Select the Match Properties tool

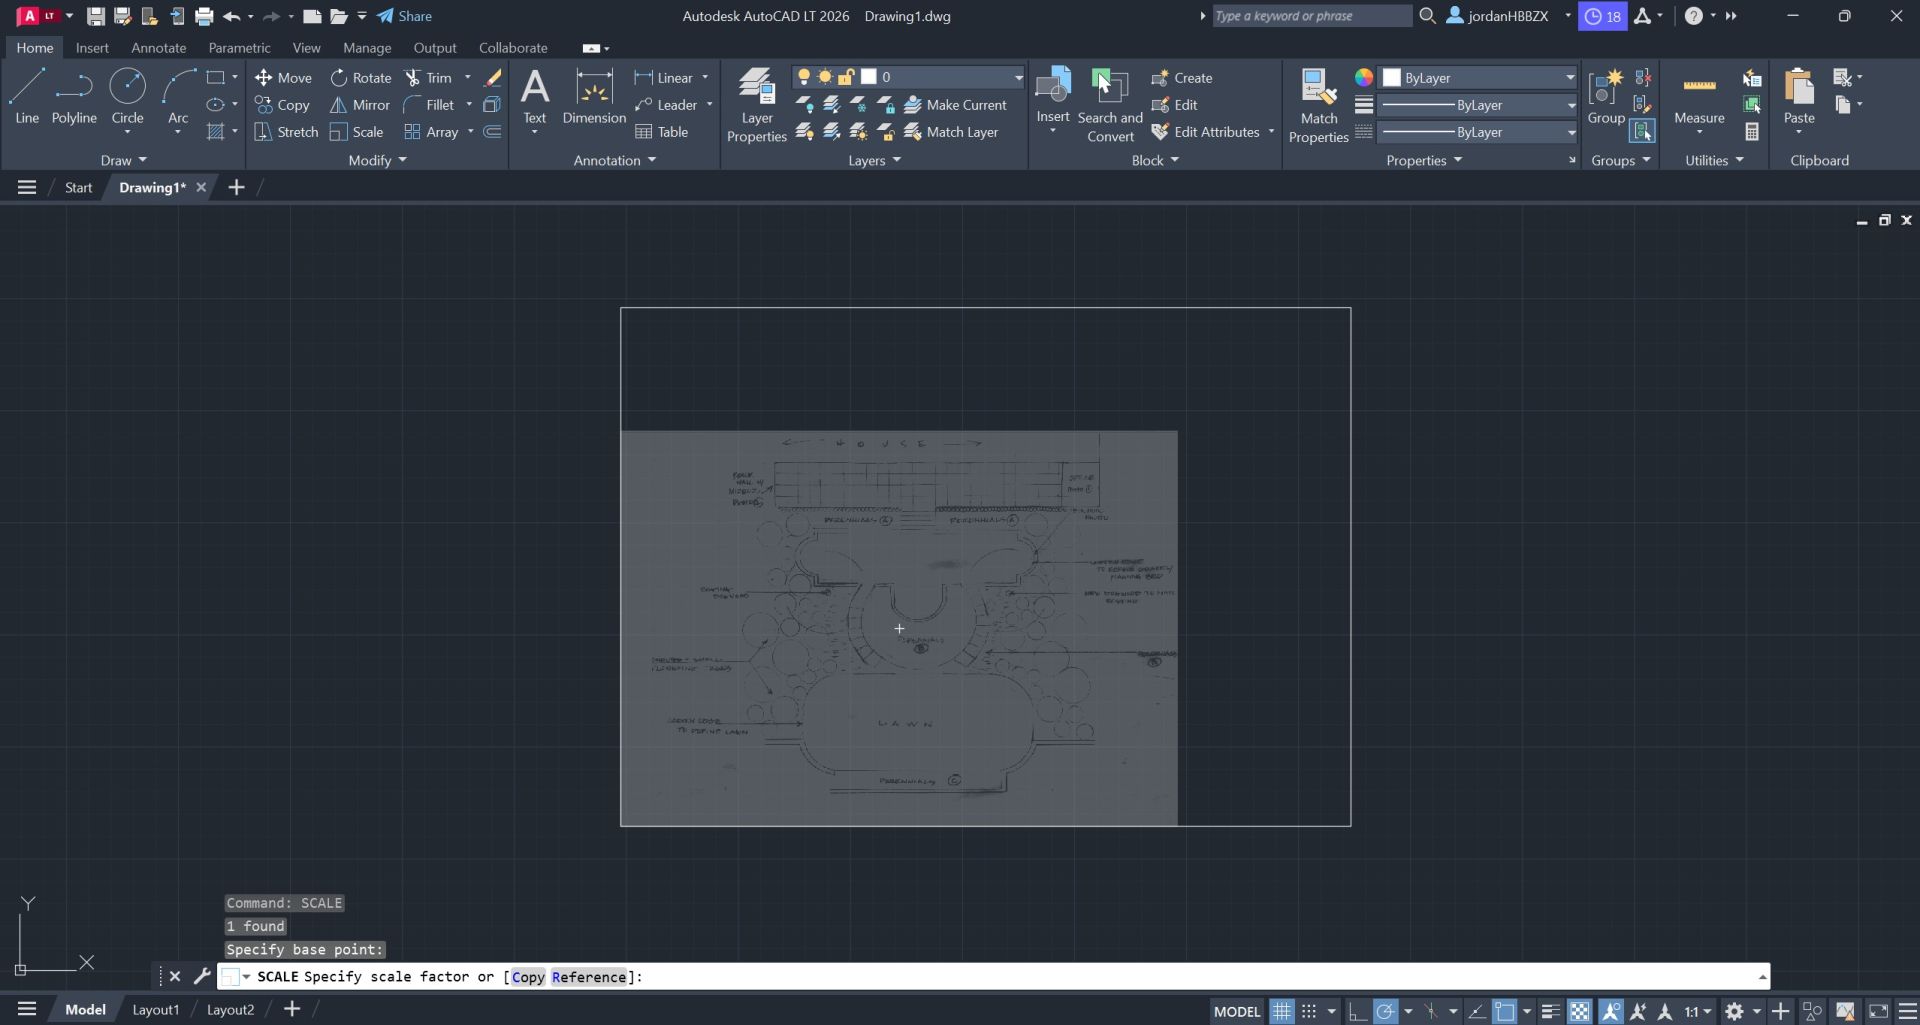tap(1318, 103)
